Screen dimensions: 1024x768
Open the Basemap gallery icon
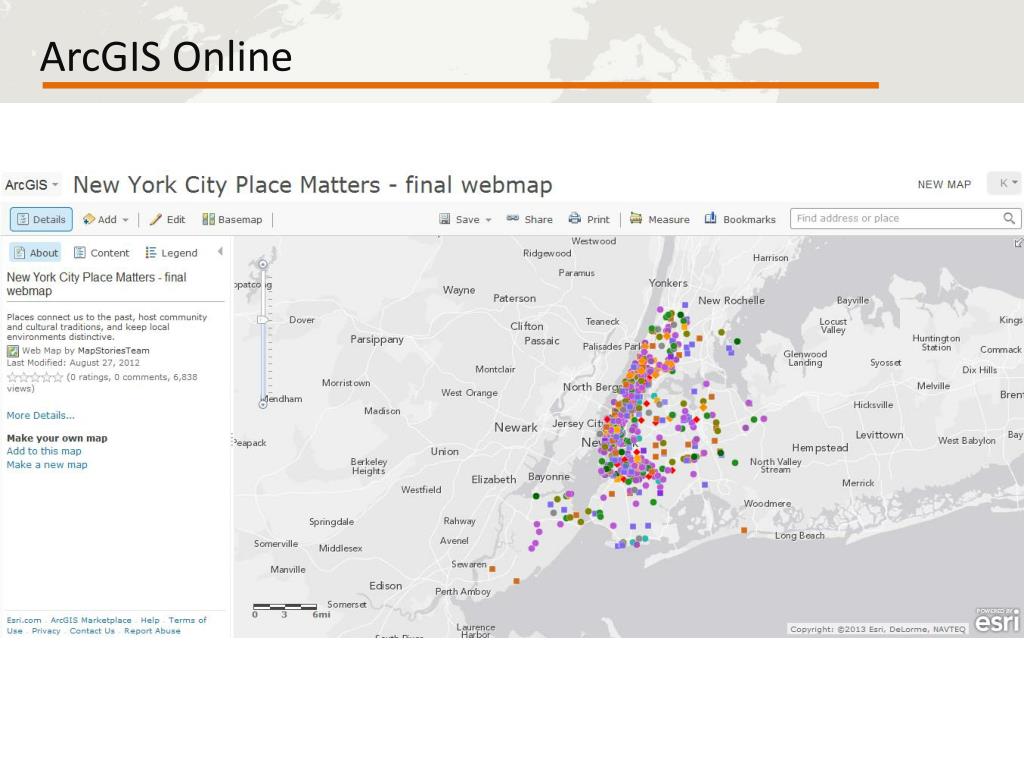(x=208, y=219)
